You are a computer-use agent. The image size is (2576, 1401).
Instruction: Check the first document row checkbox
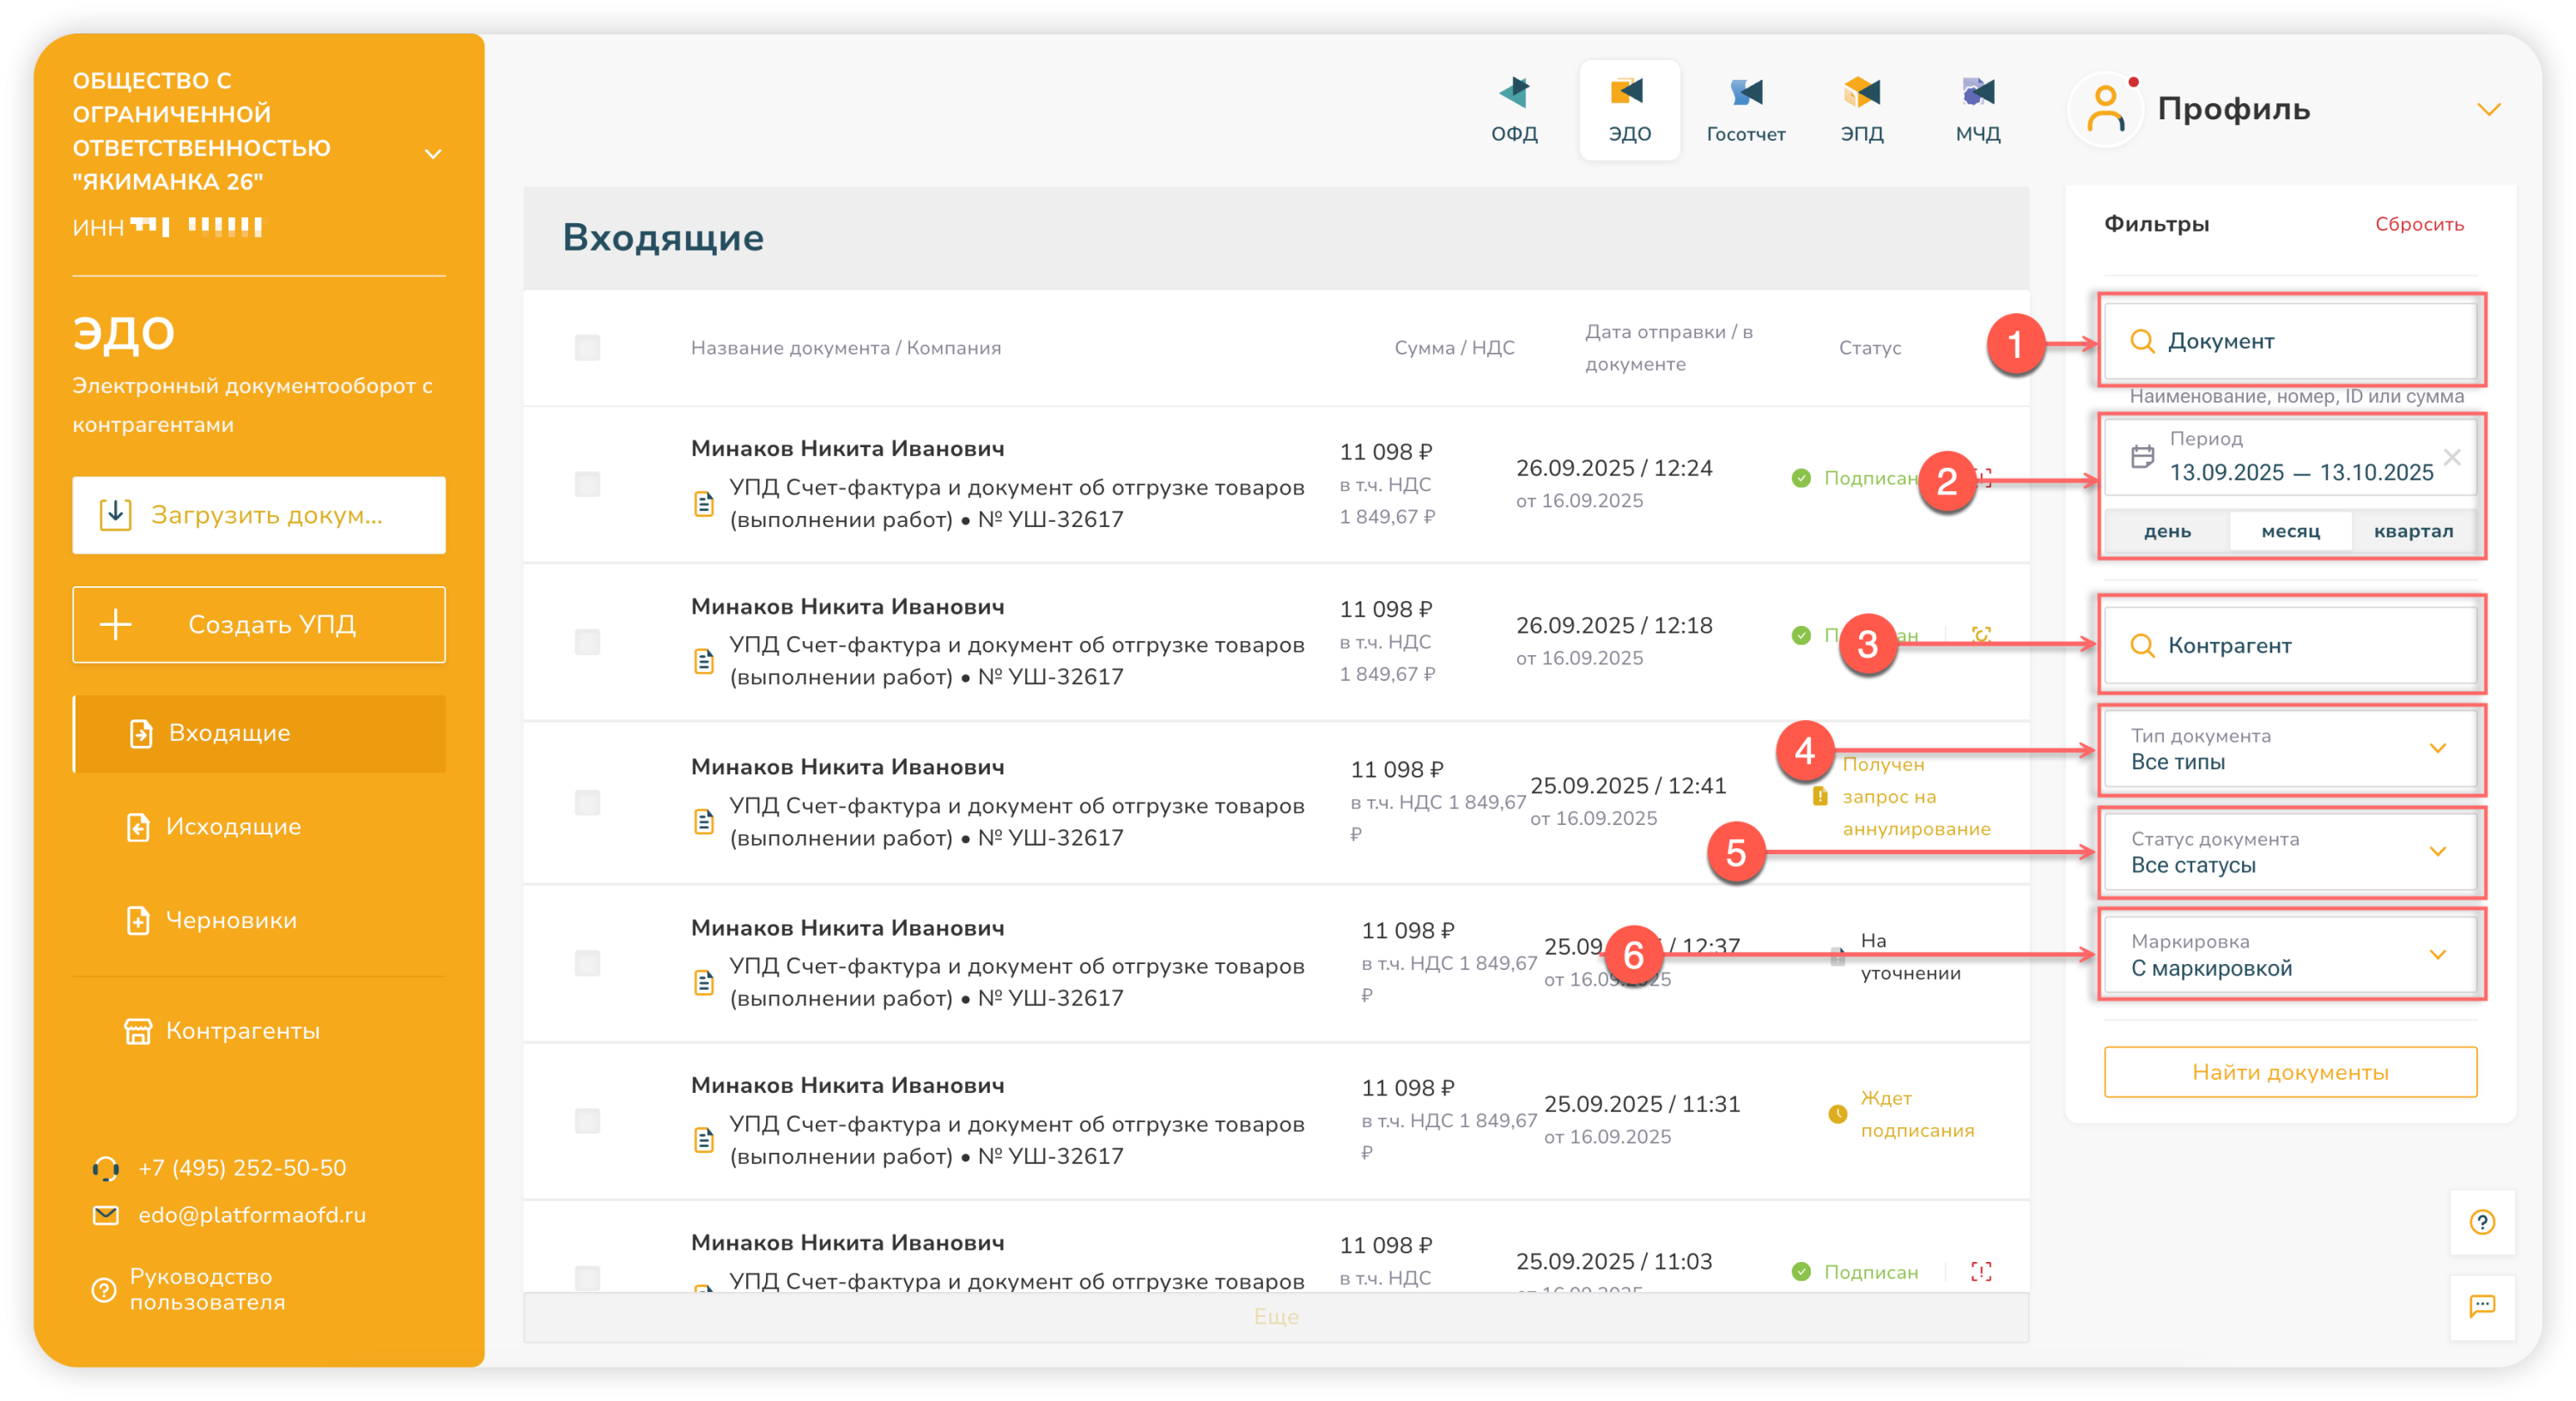[x=587, y=484]
